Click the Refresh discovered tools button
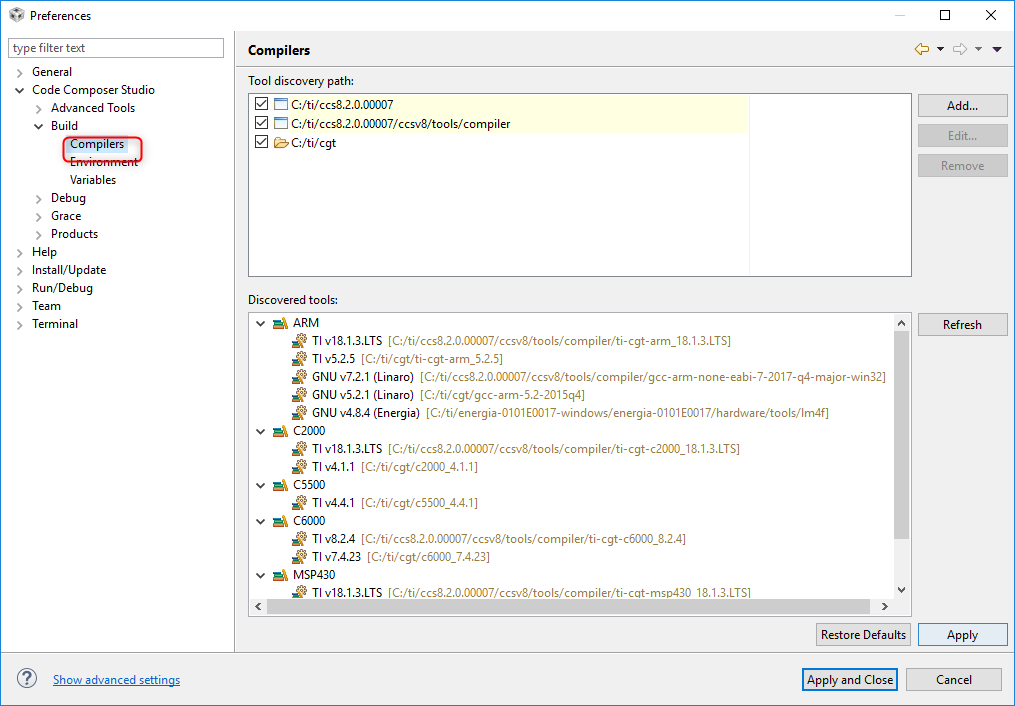Screen dimensions: 1015x706 (x=962, y=324)
